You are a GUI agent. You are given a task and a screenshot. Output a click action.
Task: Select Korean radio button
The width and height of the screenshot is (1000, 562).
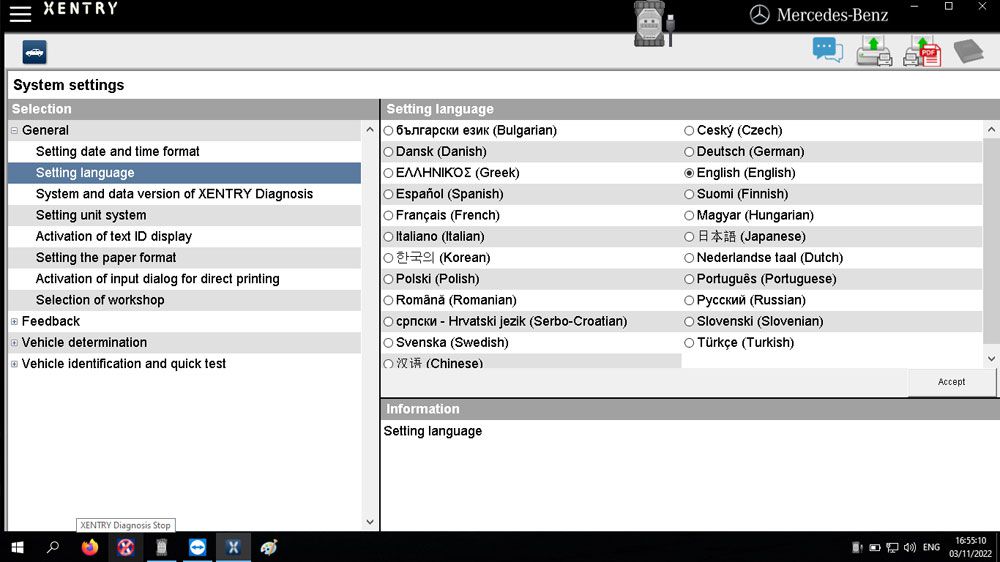[388, 258]
